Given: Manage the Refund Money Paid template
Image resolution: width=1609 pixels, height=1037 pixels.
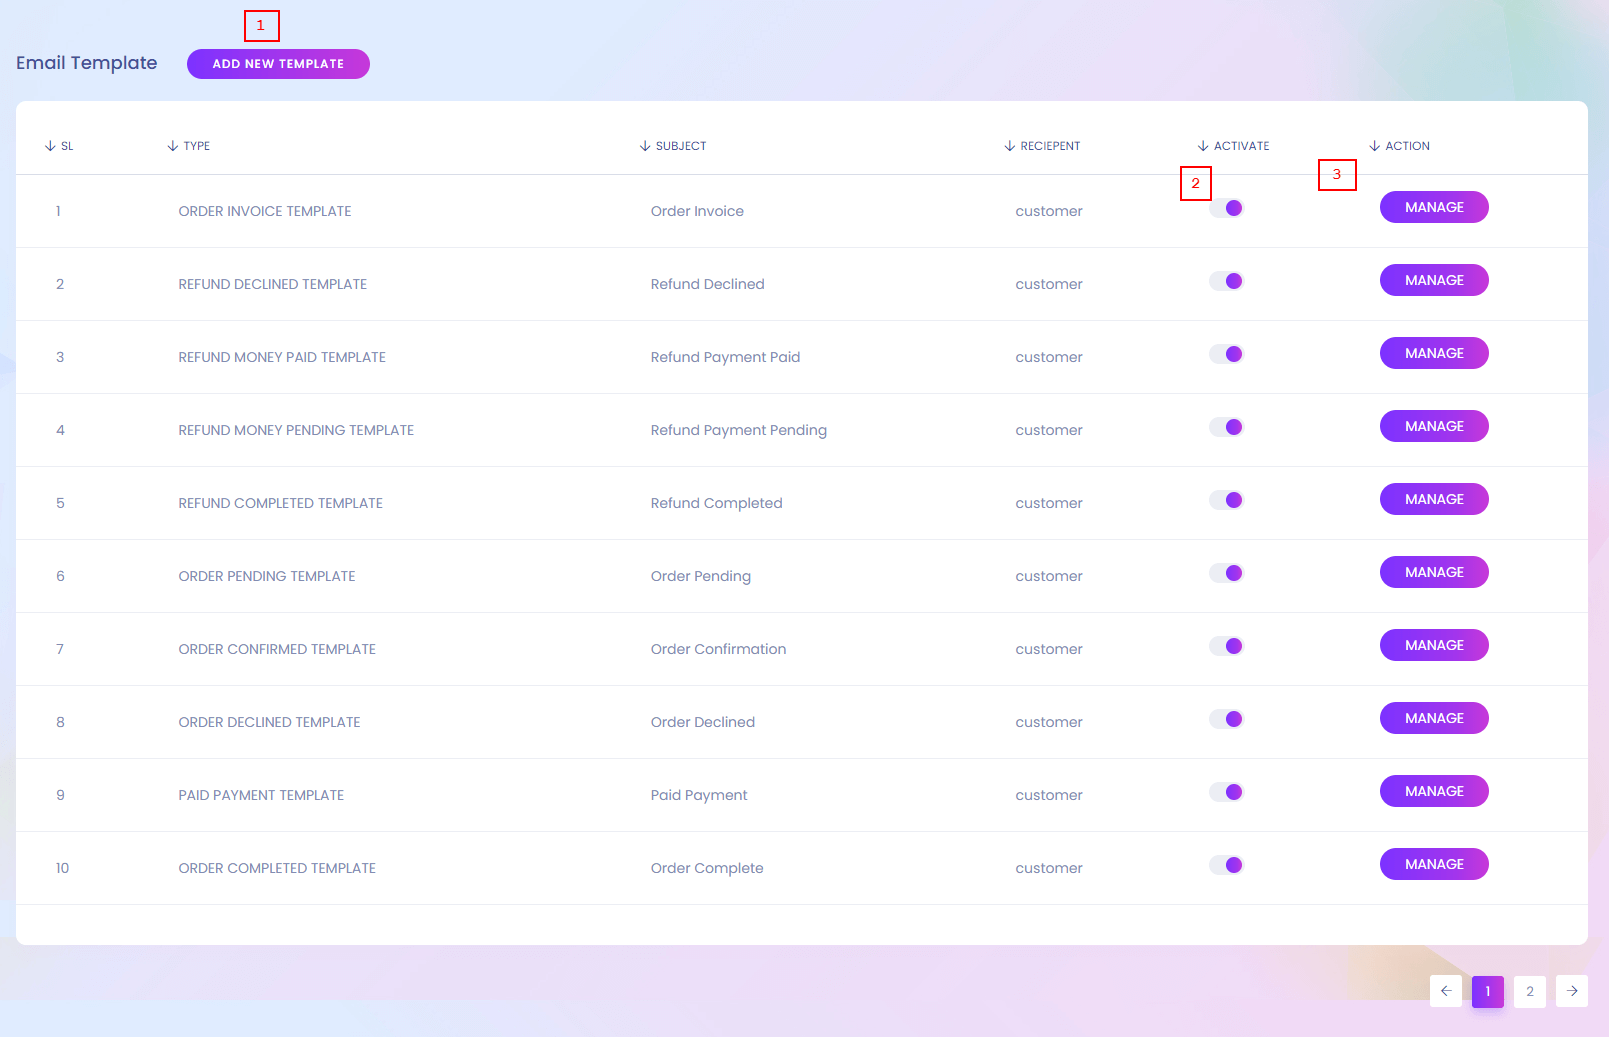Looking at the screenshot, I should coord(1434,353).
